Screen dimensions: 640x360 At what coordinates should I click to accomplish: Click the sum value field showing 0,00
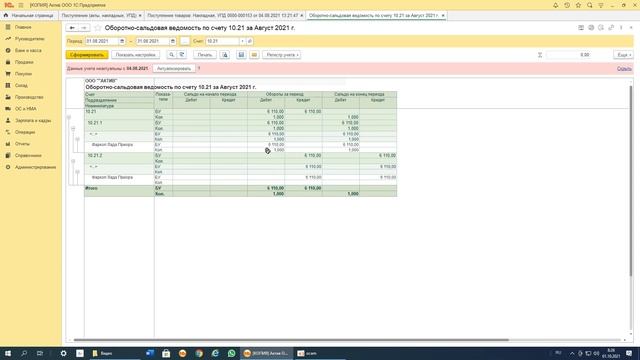click(x=568, y=55)
